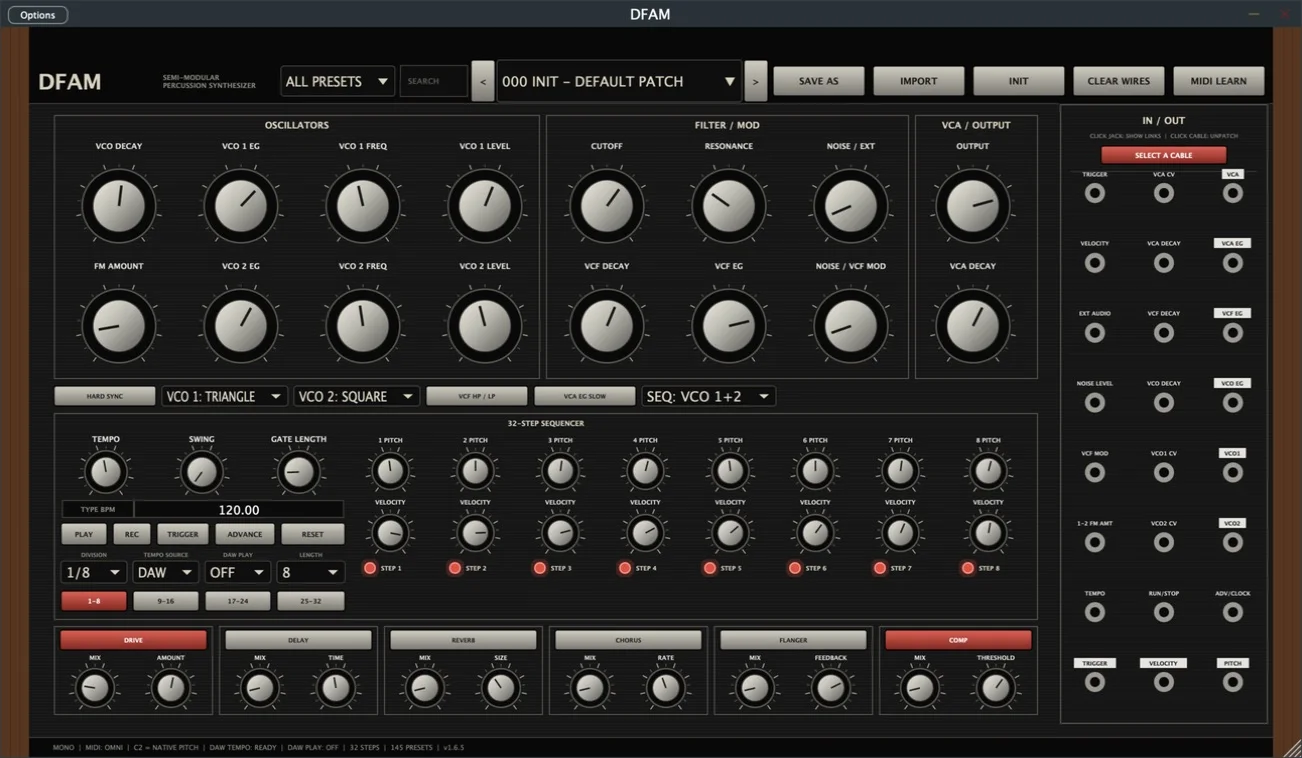Open the ALL PRESETS category dropdown
The height and width of the screenshot is (758, 1302).
tap(338, 81)
